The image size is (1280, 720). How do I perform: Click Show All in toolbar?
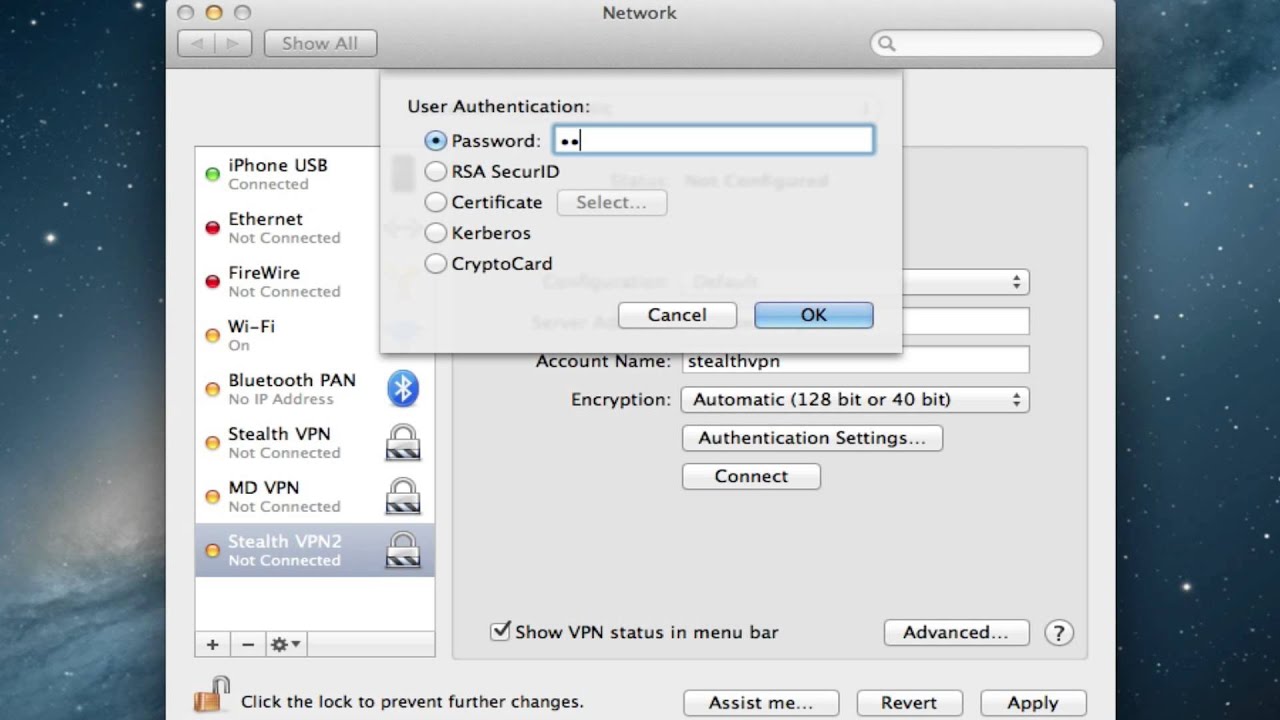coord(320,44)
